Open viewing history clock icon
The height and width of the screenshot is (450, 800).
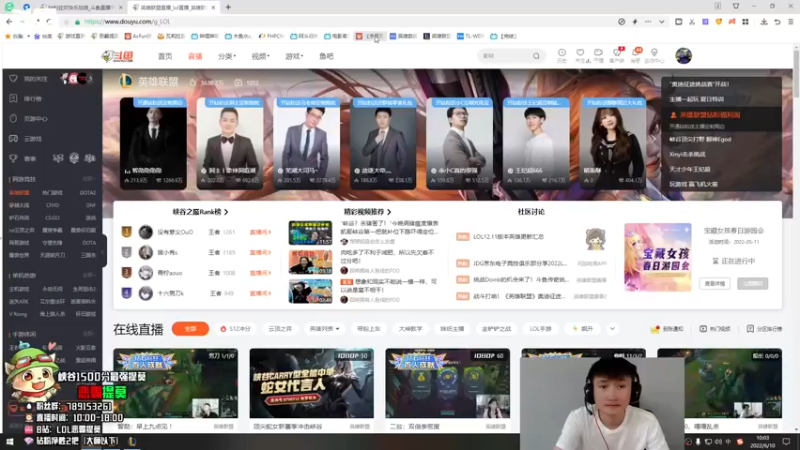pyautogui.click(x=562, y=55)
